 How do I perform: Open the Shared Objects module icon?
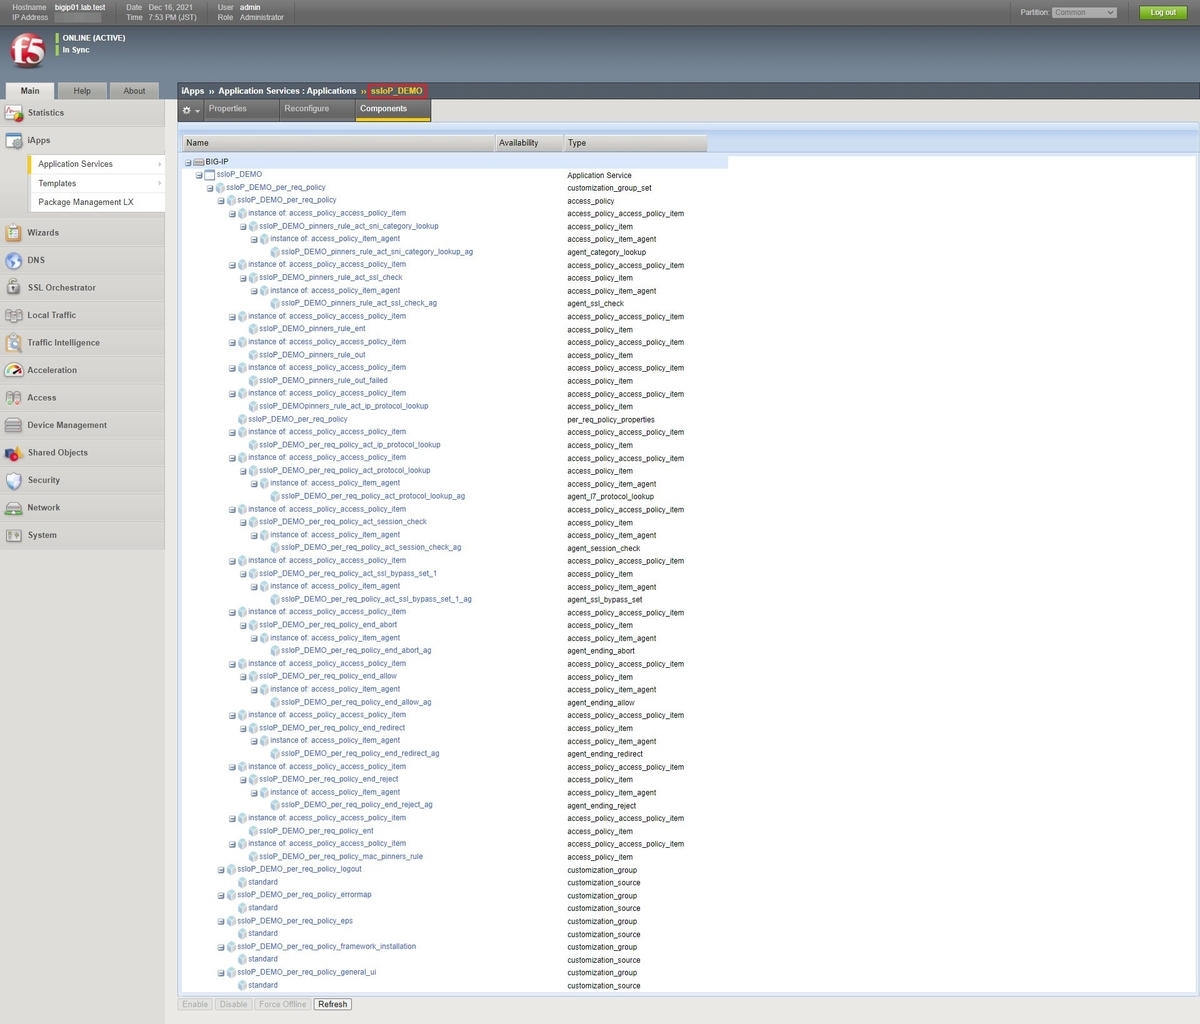14,452
